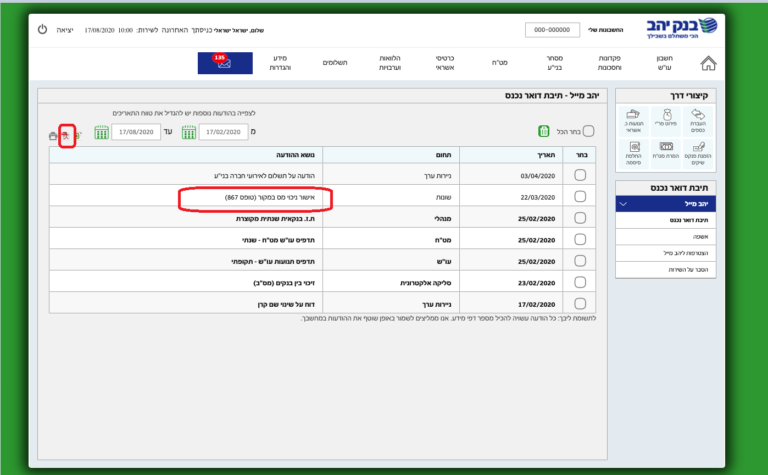The image size is (768, 475).
Task: Click the power icon to log out
Action: (41, 30)
